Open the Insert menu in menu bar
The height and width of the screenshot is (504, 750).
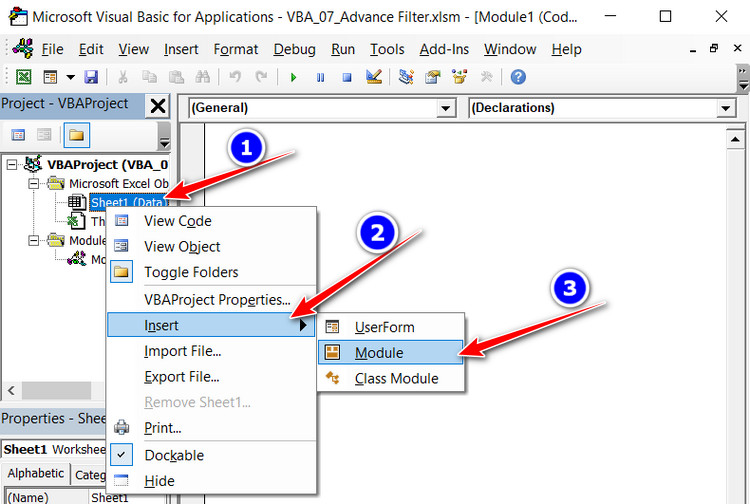tap(181, 49)
